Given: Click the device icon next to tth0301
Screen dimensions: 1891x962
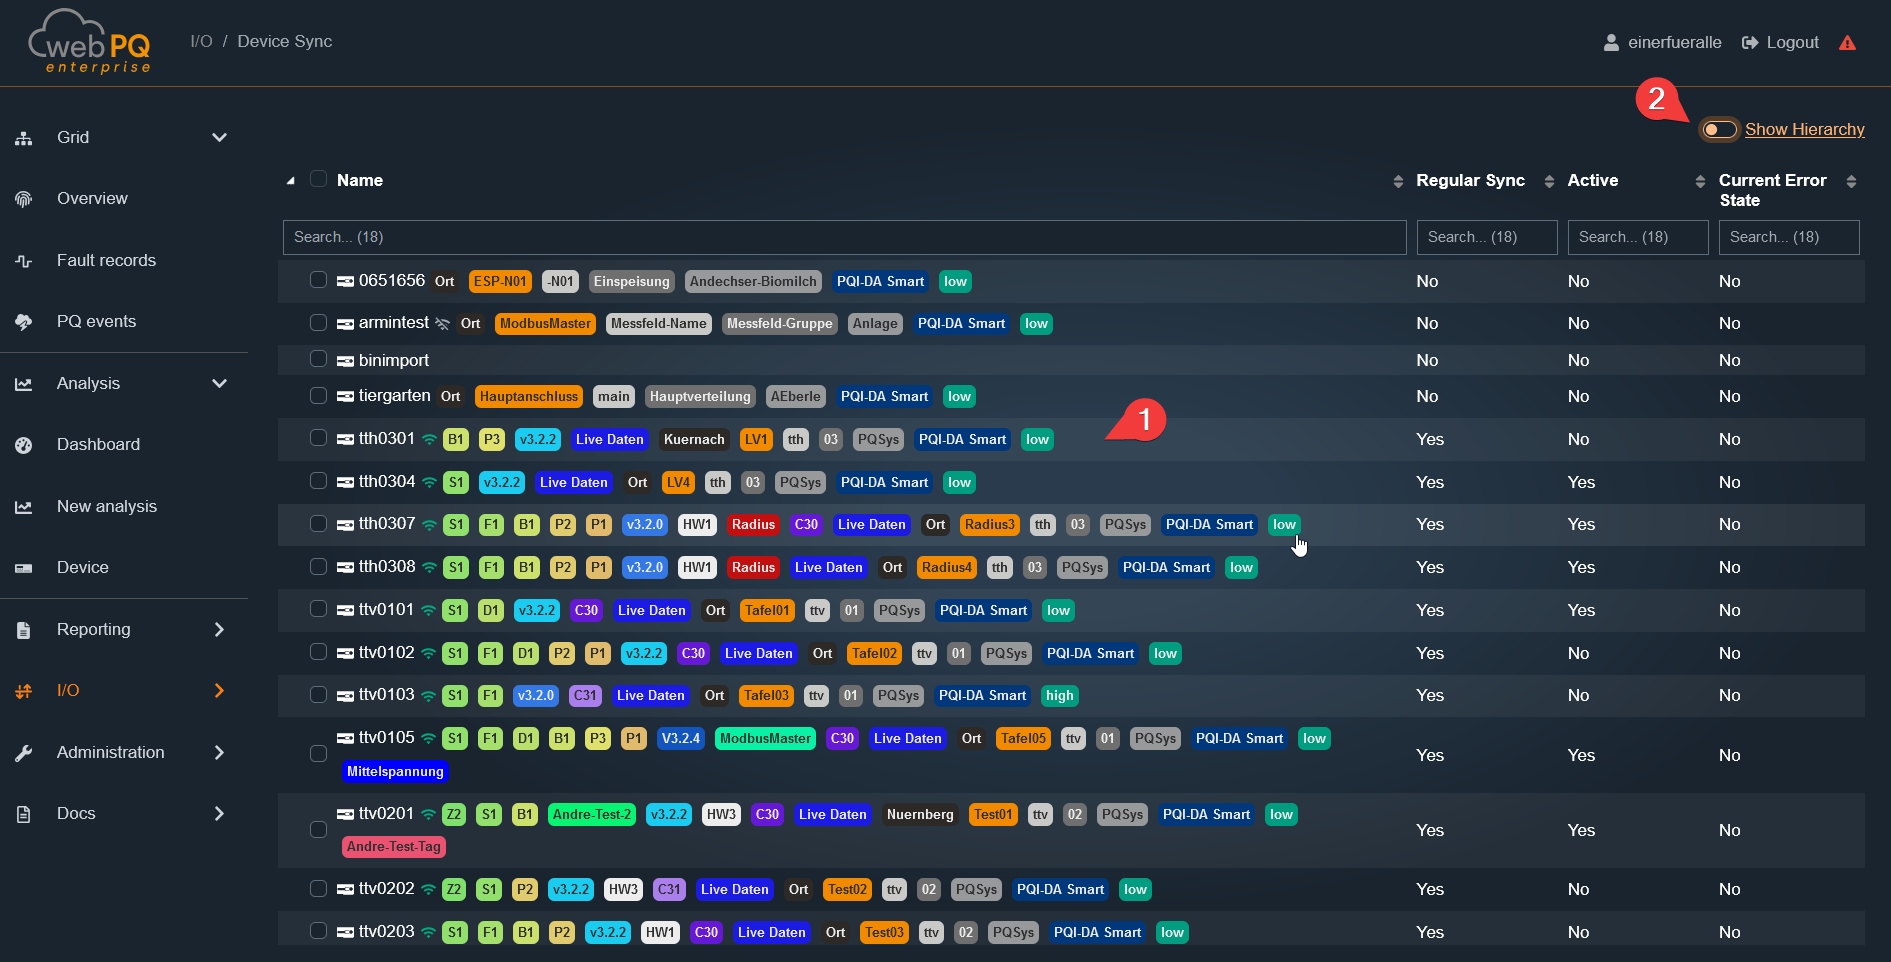Looking at the screenshot, I should tap(345, 440).
